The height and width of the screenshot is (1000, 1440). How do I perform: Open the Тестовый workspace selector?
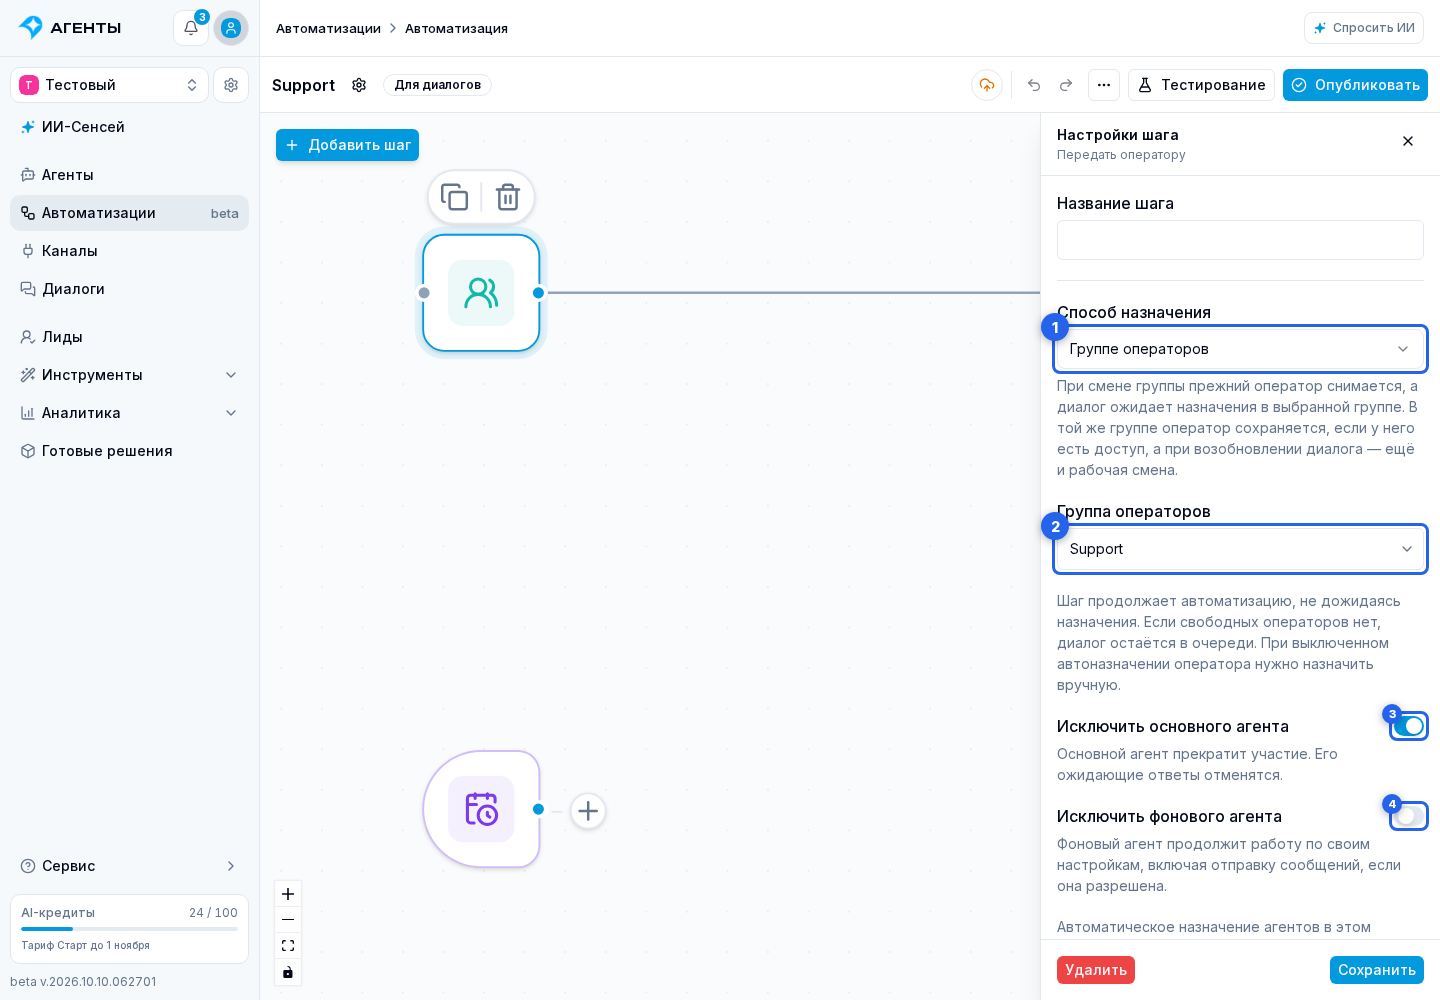click(109, 85)
